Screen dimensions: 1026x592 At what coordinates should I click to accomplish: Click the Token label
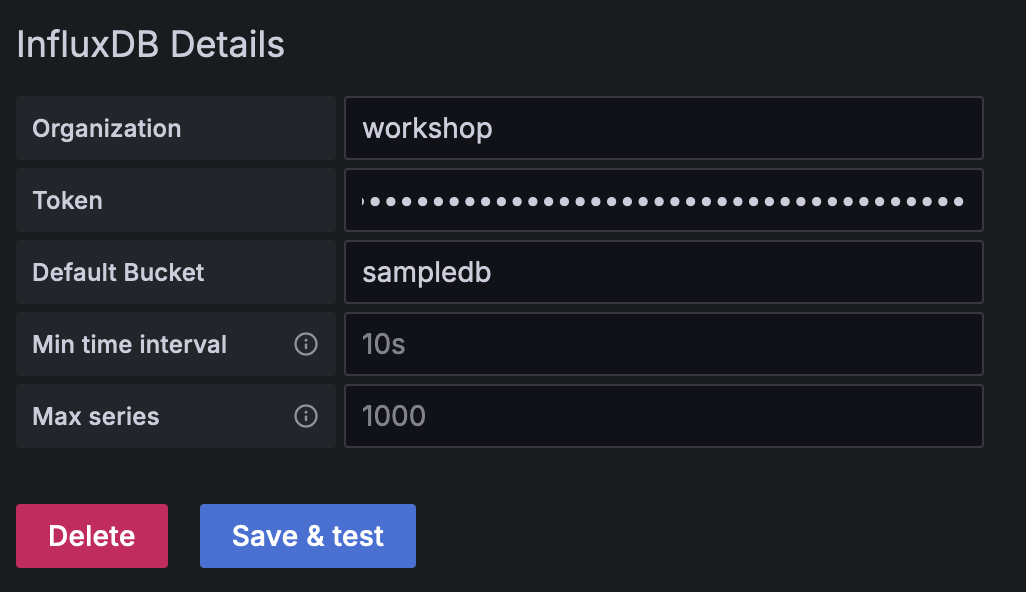point(67,201)
